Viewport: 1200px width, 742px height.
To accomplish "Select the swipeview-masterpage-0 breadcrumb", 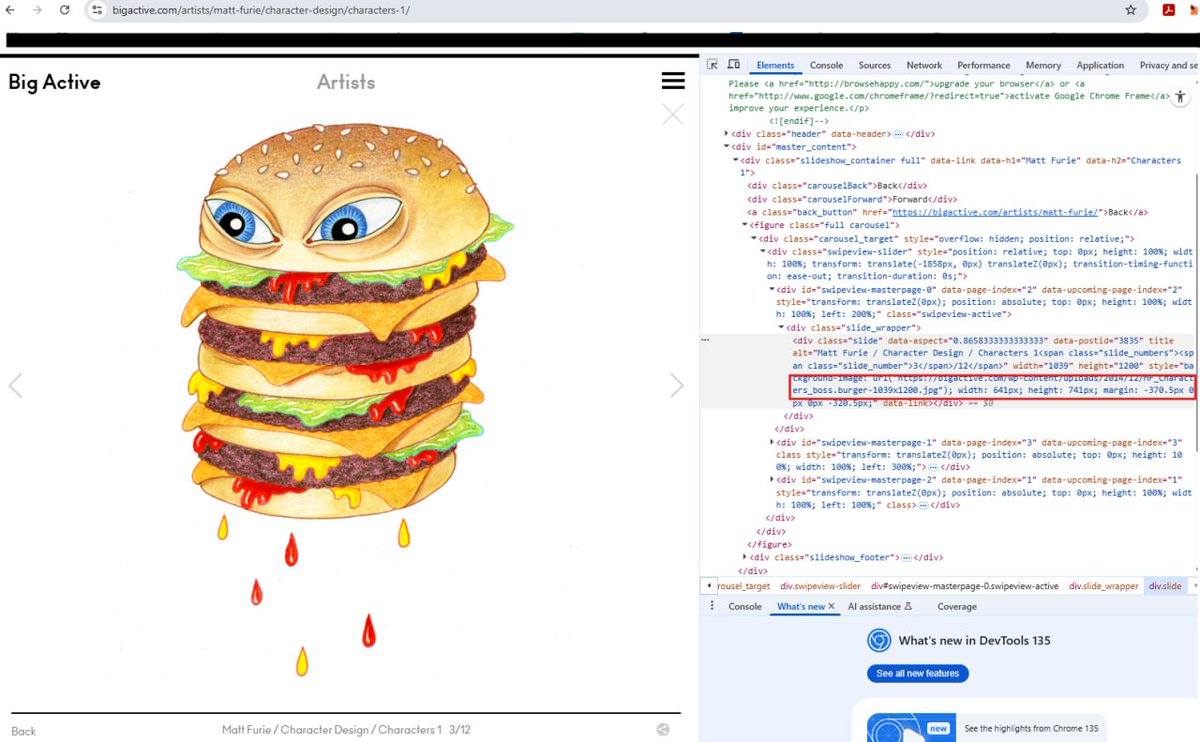I will (x=964, y=586).
